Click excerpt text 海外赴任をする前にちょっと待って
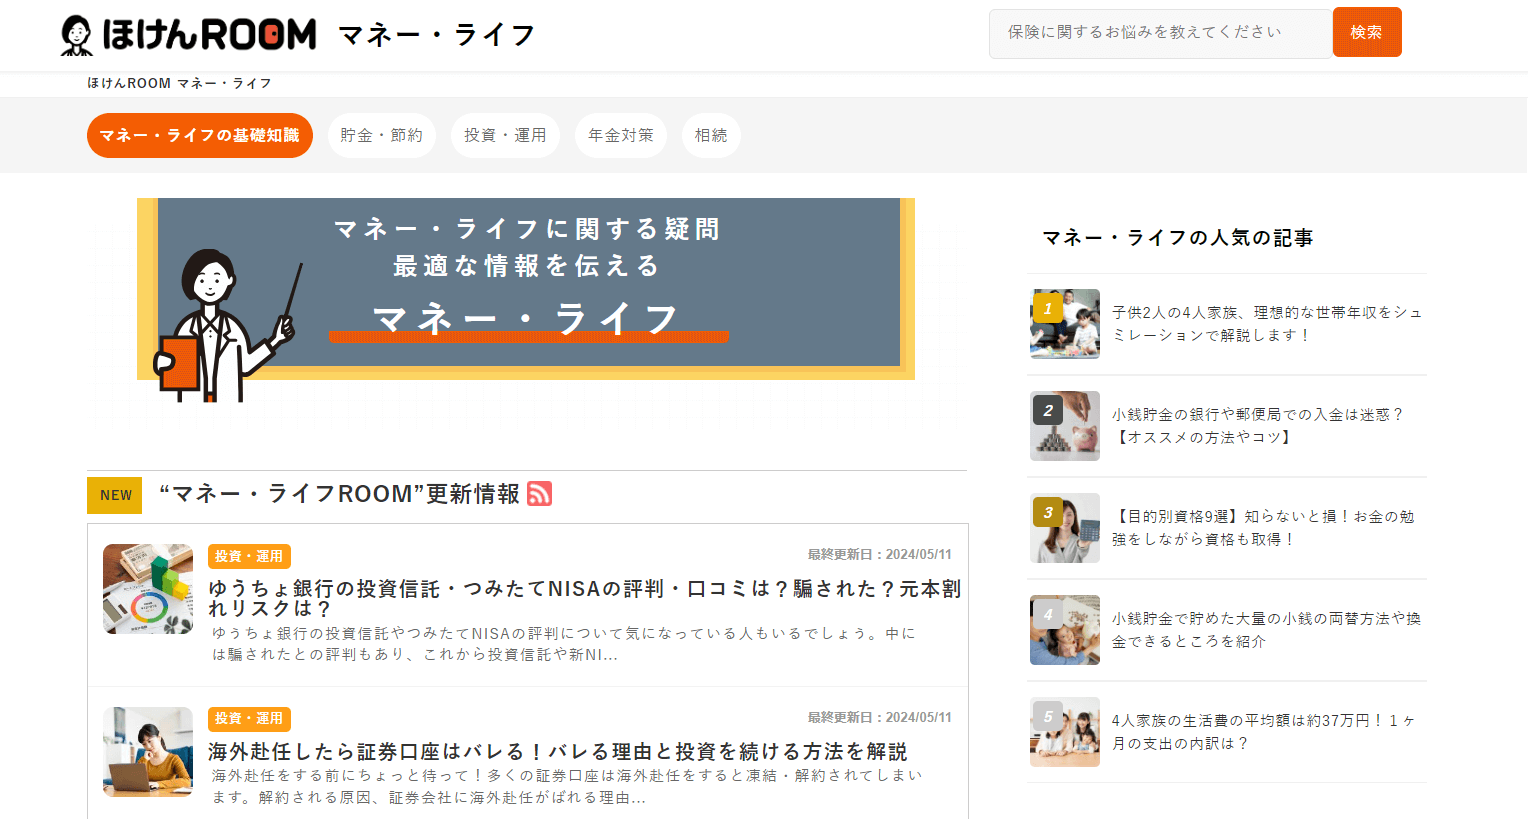The height and width of the screenshot is (819, 1528). (566, 786)
